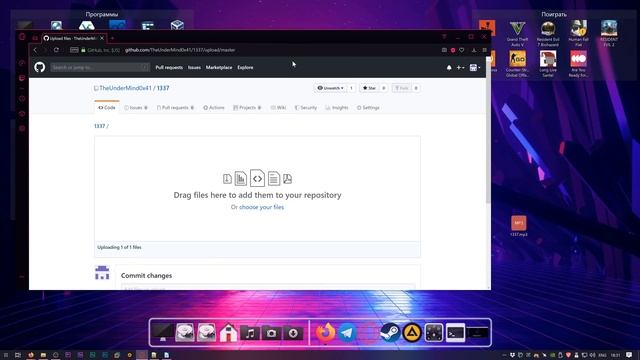
Task: Select the github.com address bar URL
Action: (180, 50)
